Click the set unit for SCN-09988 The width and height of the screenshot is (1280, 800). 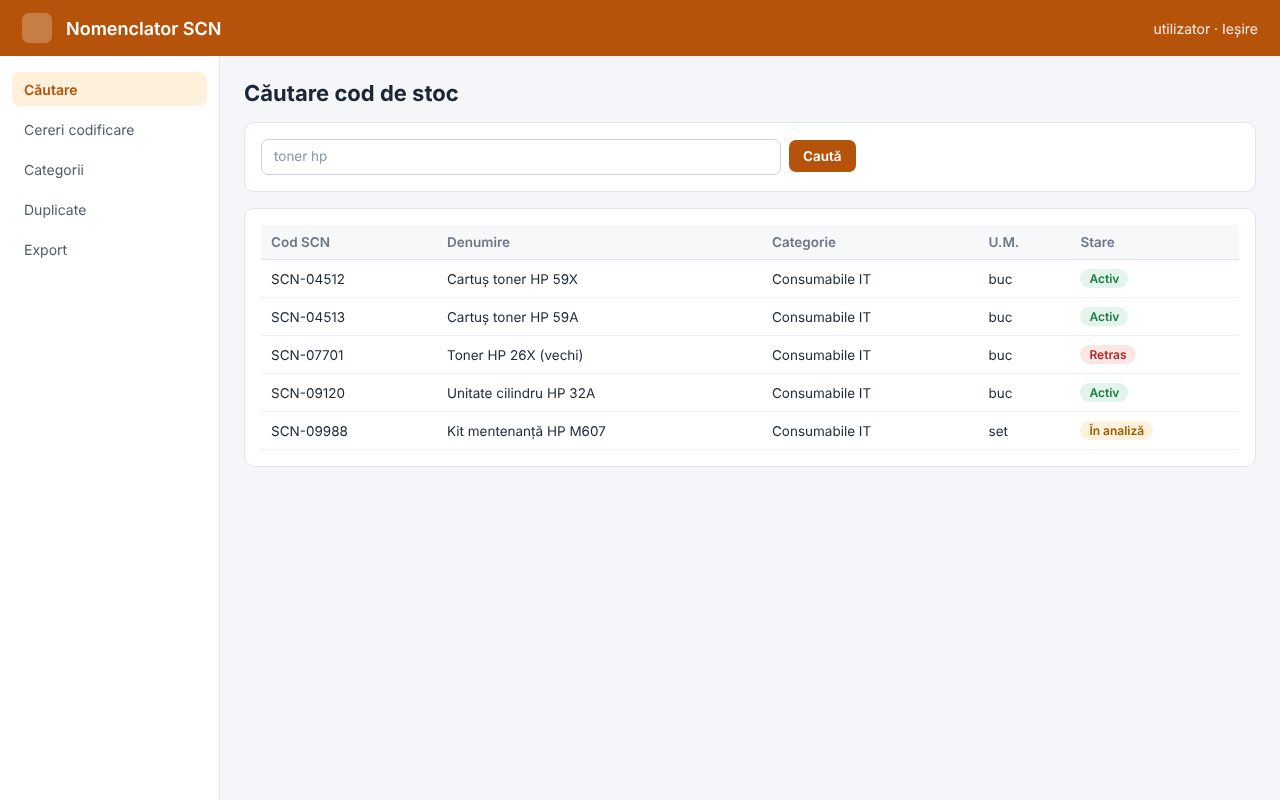point(998,431)
